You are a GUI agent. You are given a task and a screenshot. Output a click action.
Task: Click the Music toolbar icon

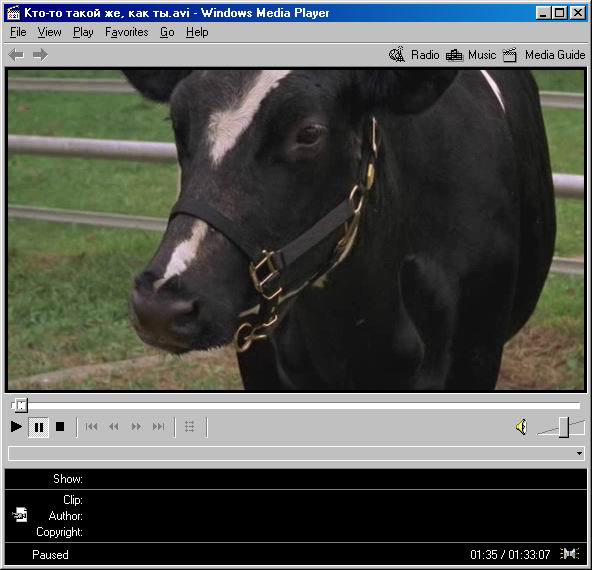454,55
